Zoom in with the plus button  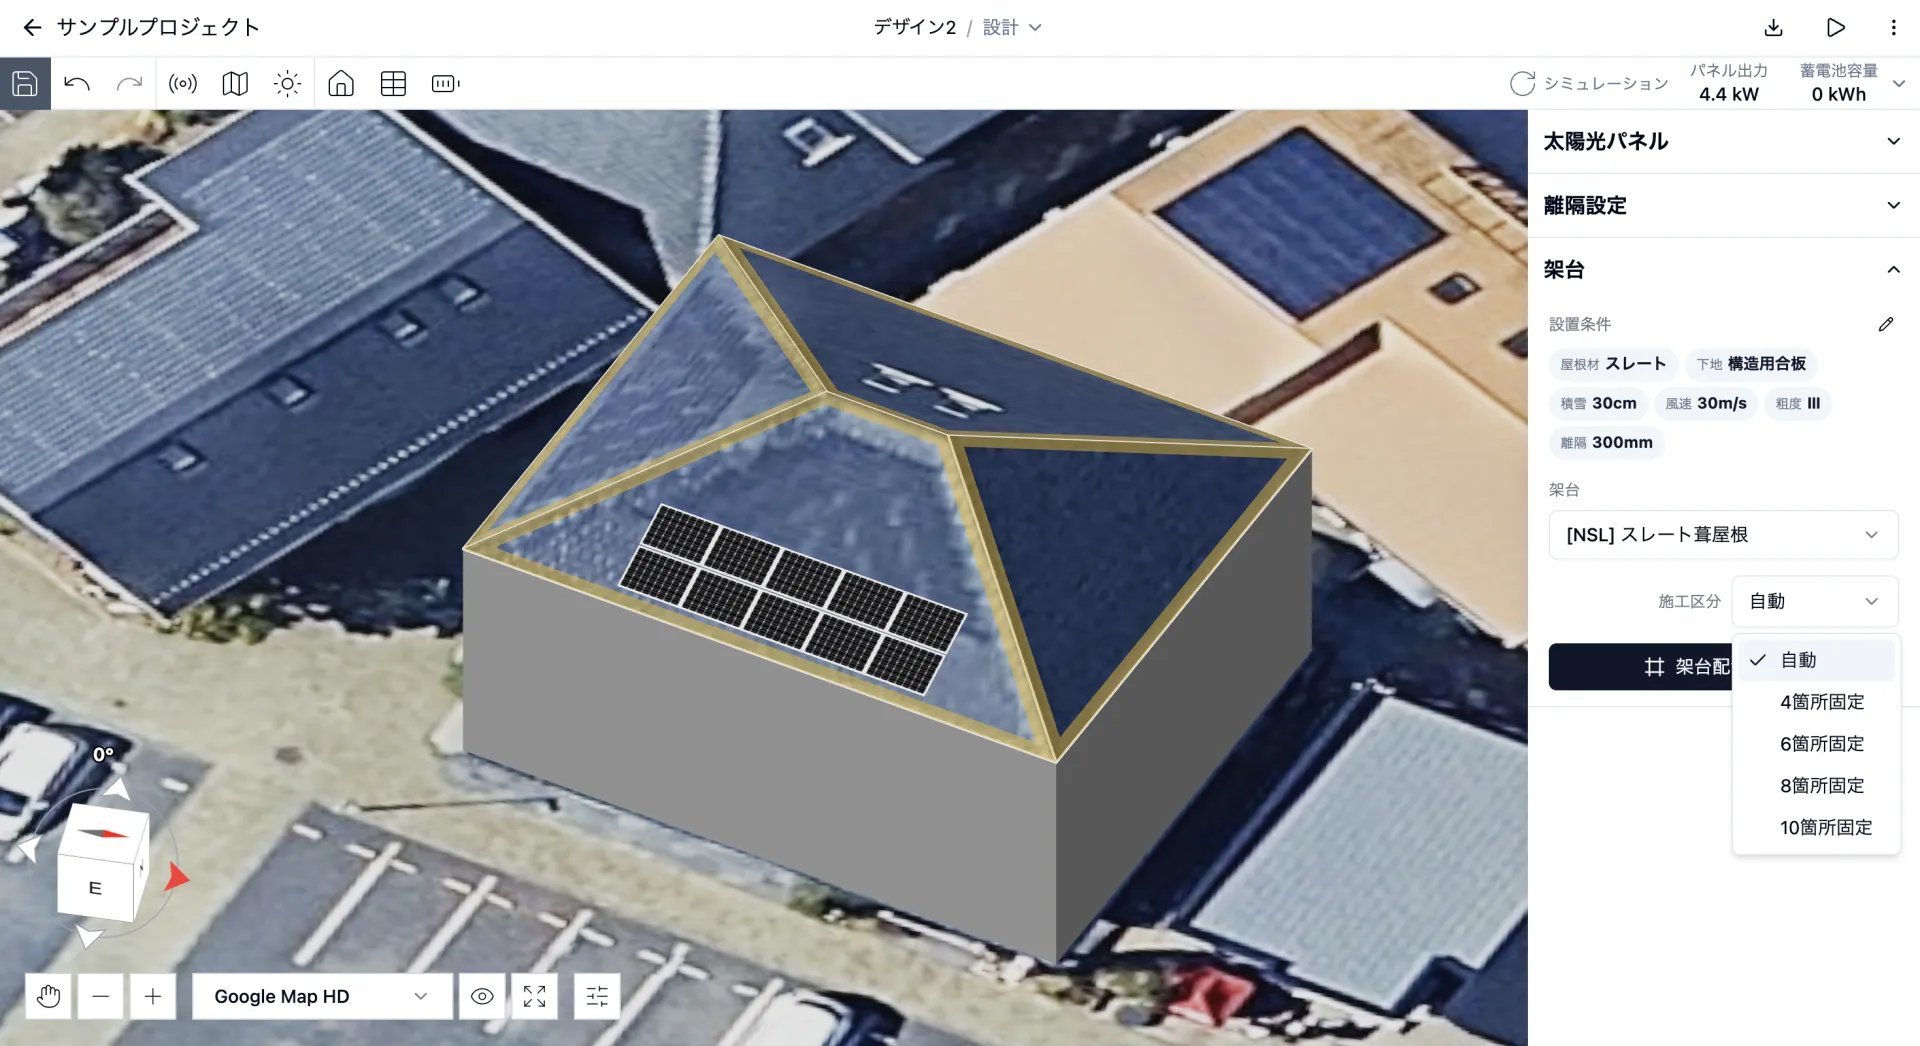[x=152, y=996]
